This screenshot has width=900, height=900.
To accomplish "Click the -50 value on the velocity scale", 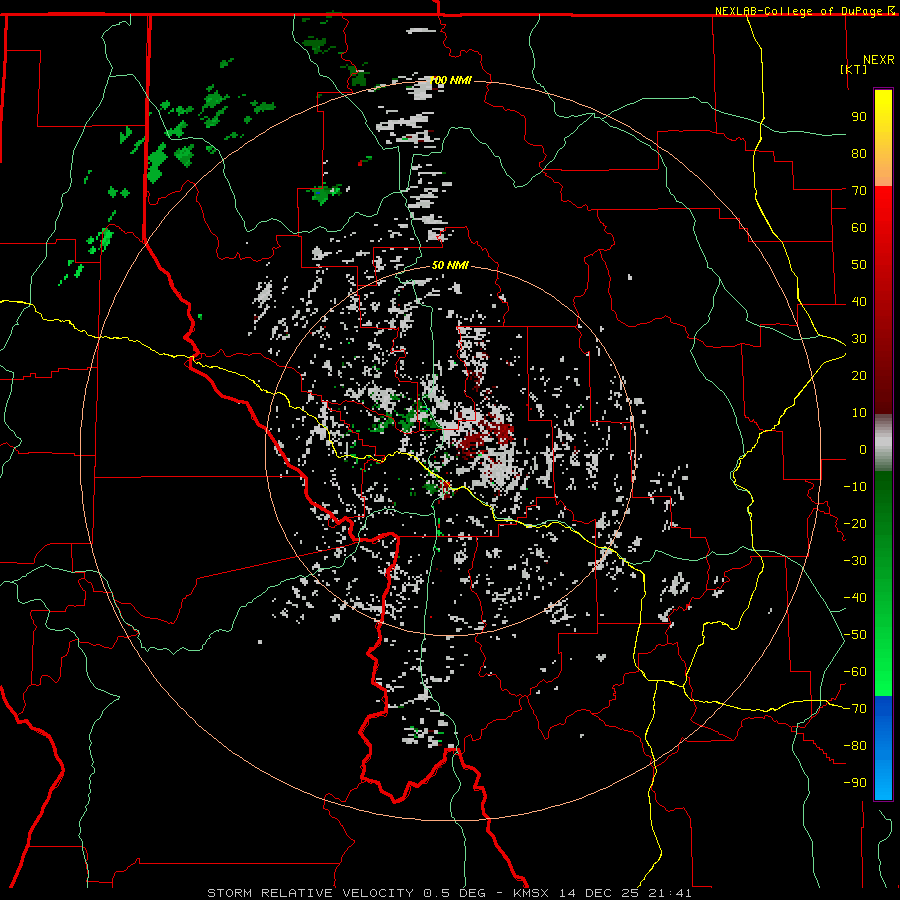I will (855, 635).
